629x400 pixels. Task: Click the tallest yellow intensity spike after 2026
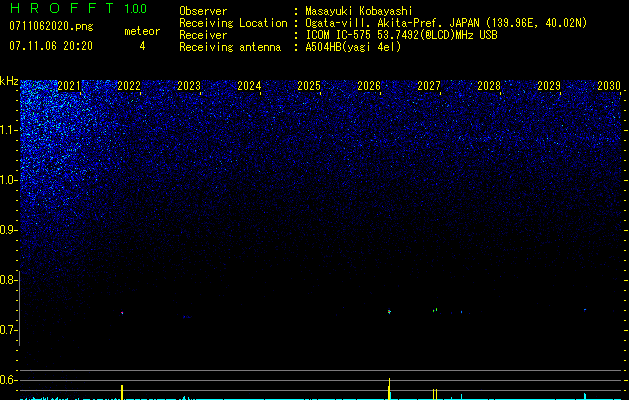[x=389, y=388]
